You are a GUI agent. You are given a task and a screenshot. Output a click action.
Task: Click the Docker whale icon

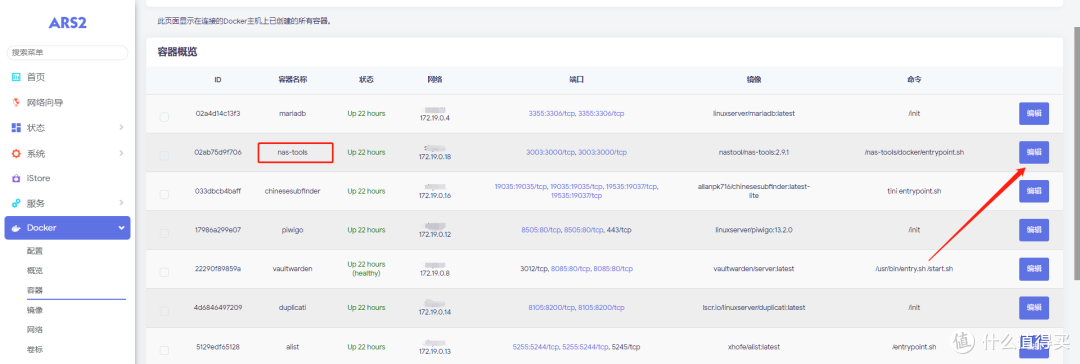point(17,228)
